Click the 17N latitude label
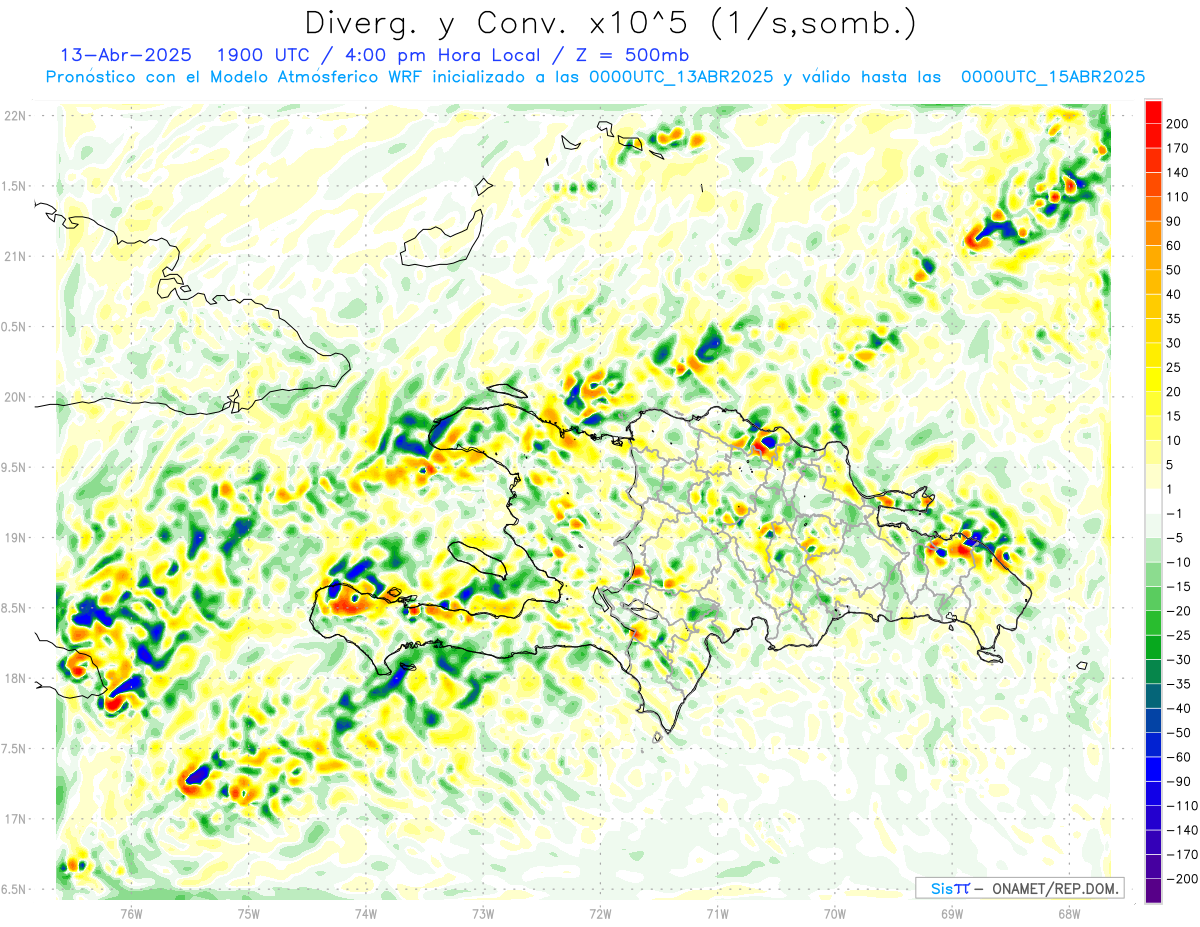Viewport: 1200px width, 927px height. 16,819
